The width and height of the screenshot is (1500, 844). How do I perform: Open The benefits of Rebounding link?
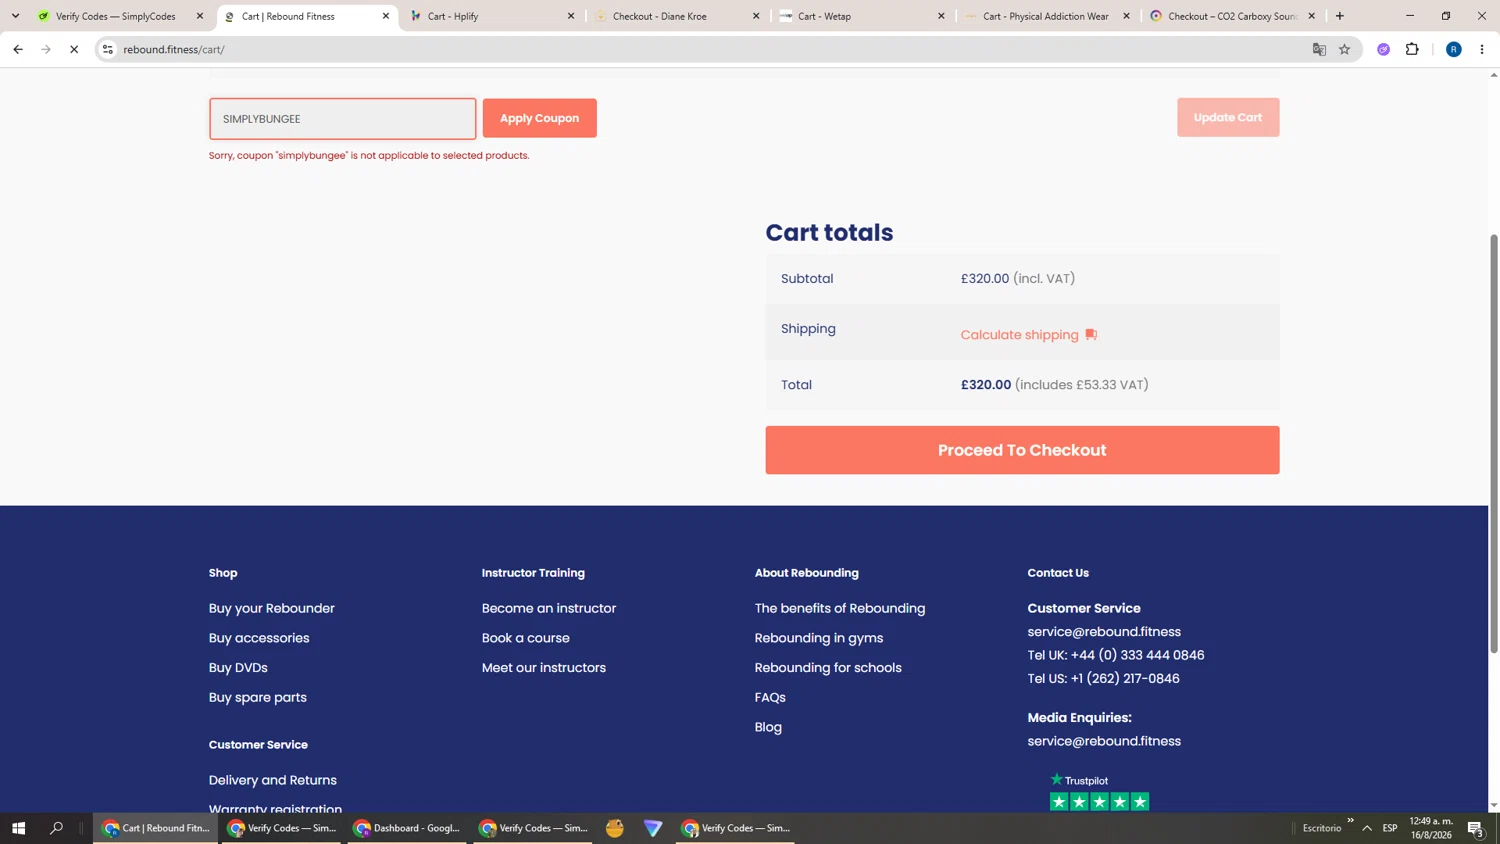click(x=840, y=608)
